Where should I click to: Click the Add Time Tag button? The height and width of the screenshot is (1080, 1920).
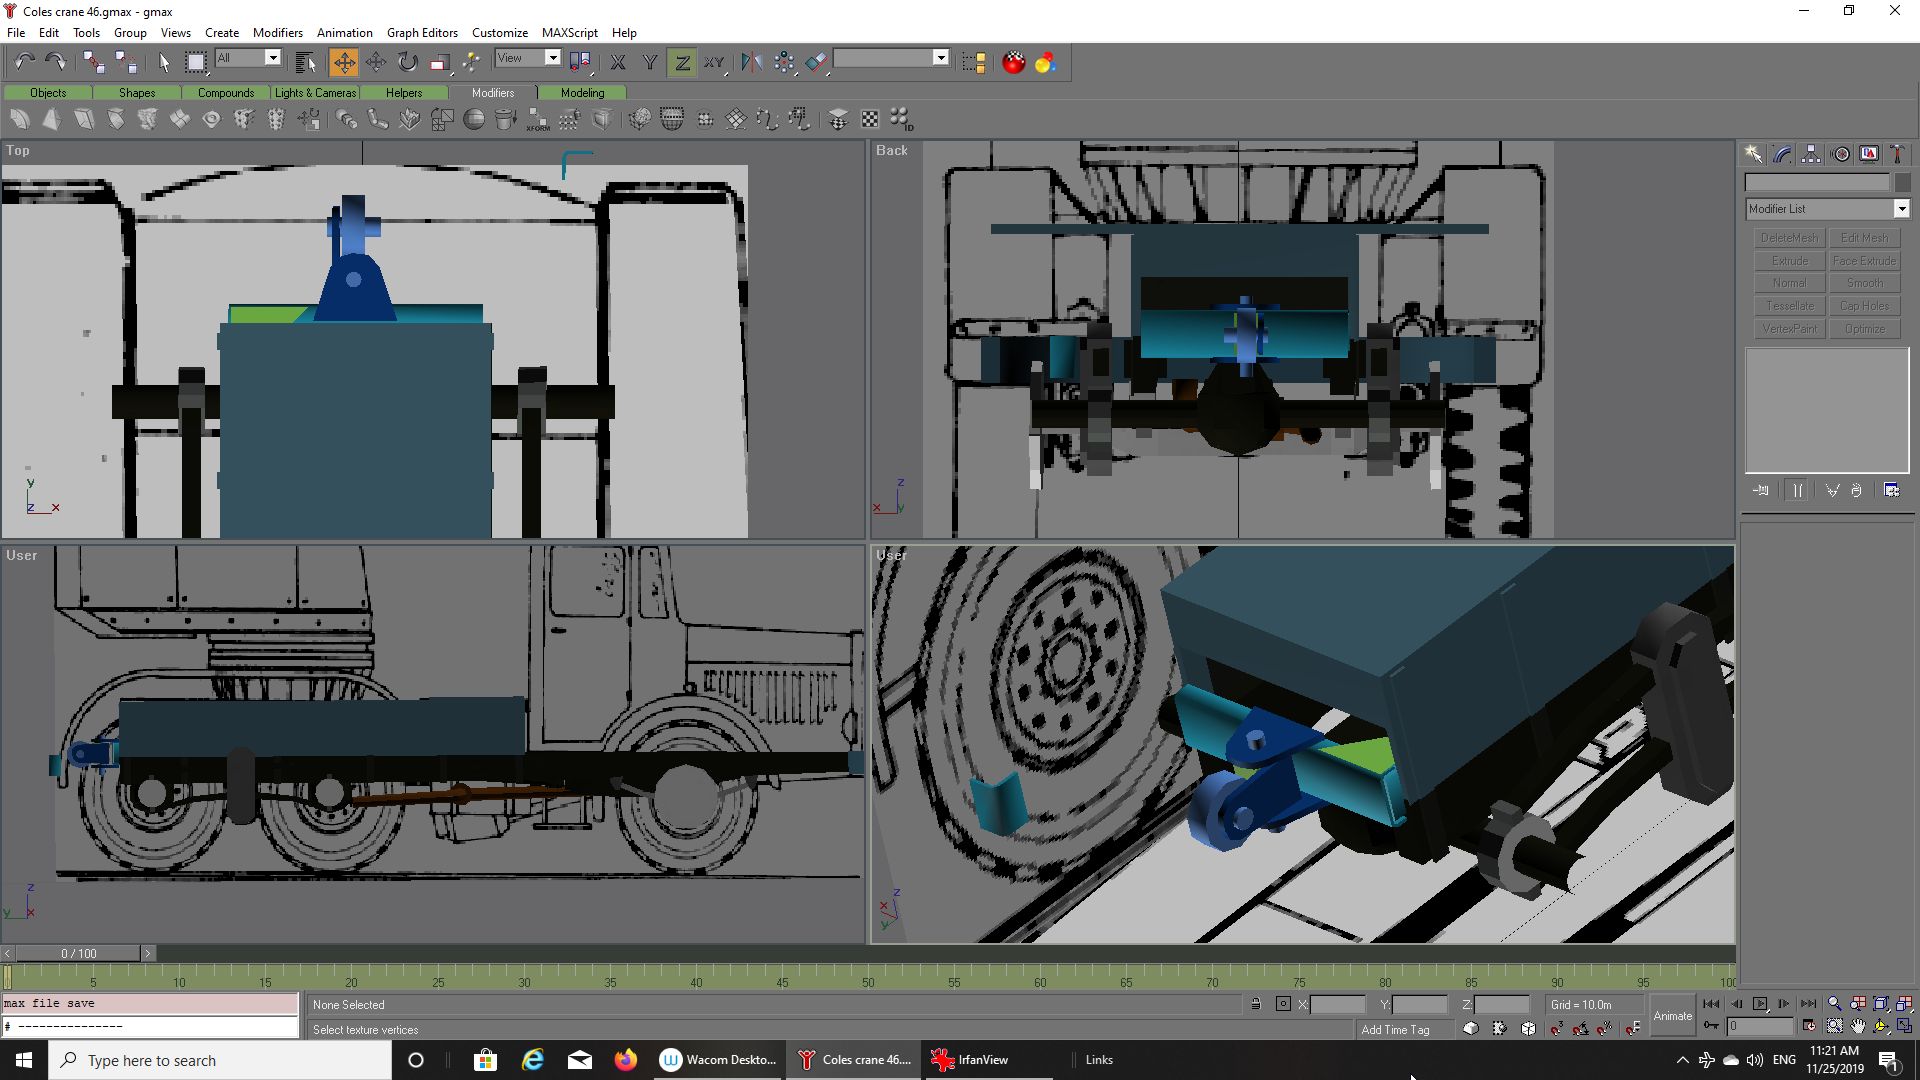click(1395, 1029)
